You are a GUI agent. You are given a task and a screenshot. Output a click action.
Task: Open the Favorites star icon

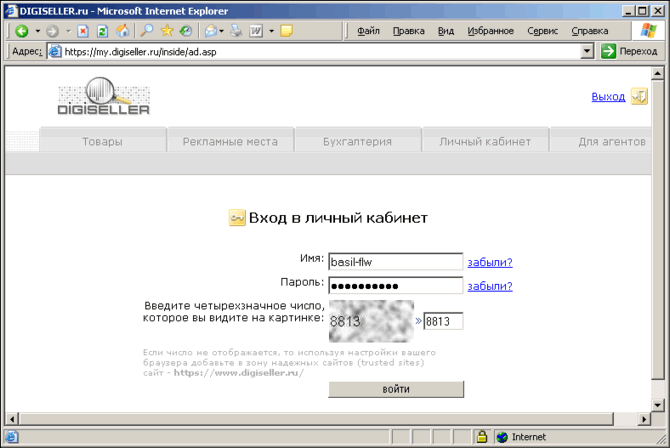tap(167, 31)
